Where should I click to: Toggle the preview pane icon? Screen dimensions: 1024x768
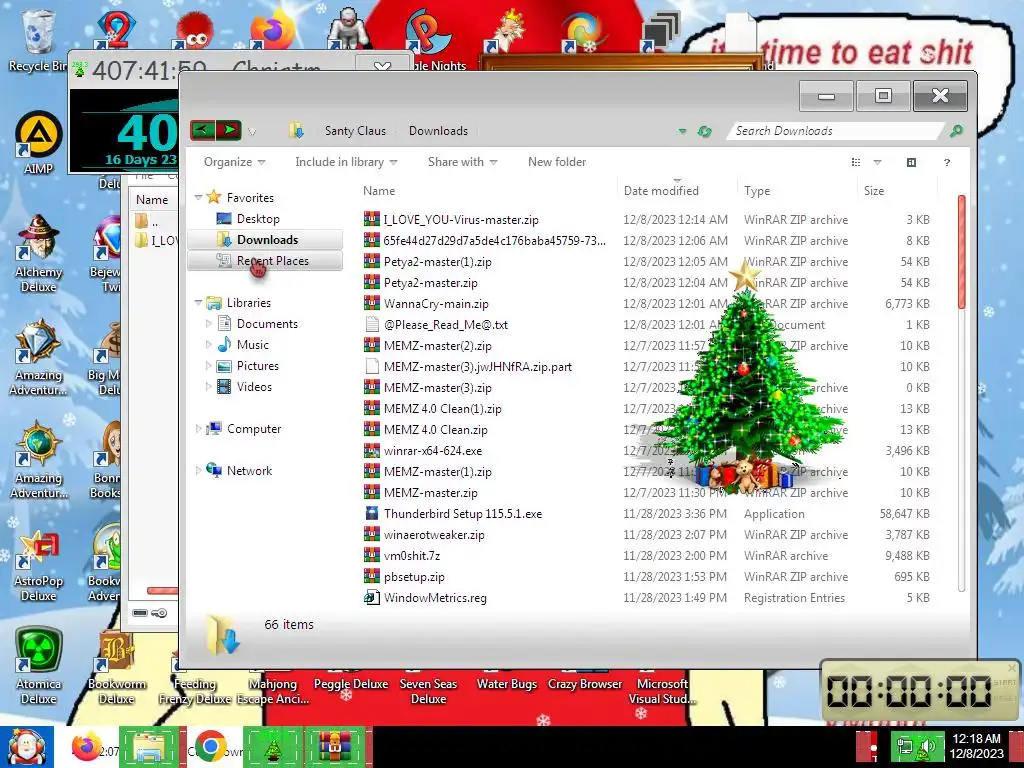(911, 162)
